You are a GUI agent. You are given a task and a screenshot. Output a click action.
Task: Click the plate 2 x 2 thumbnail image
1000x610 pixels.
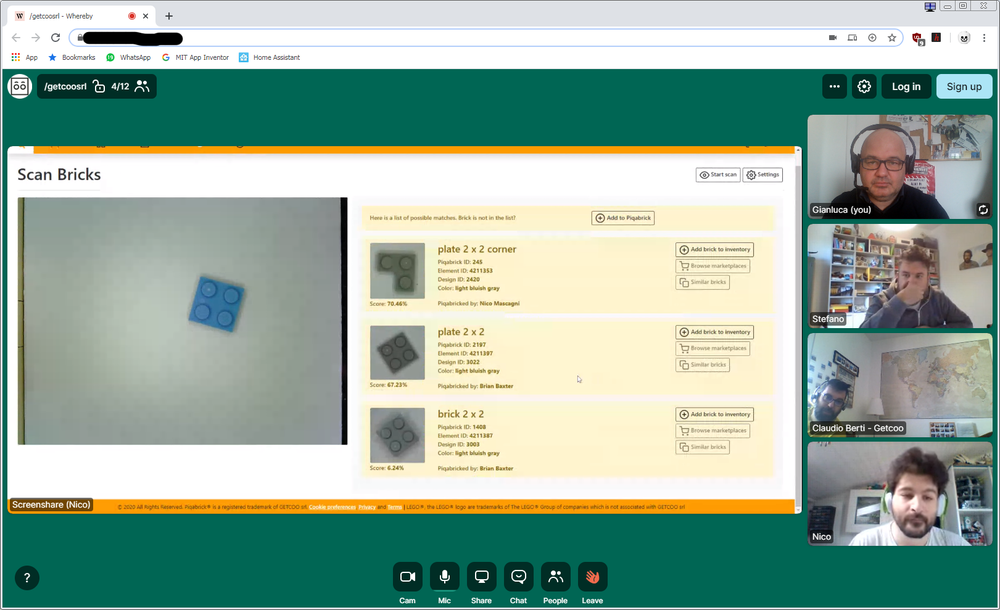[x=397, y=353]
